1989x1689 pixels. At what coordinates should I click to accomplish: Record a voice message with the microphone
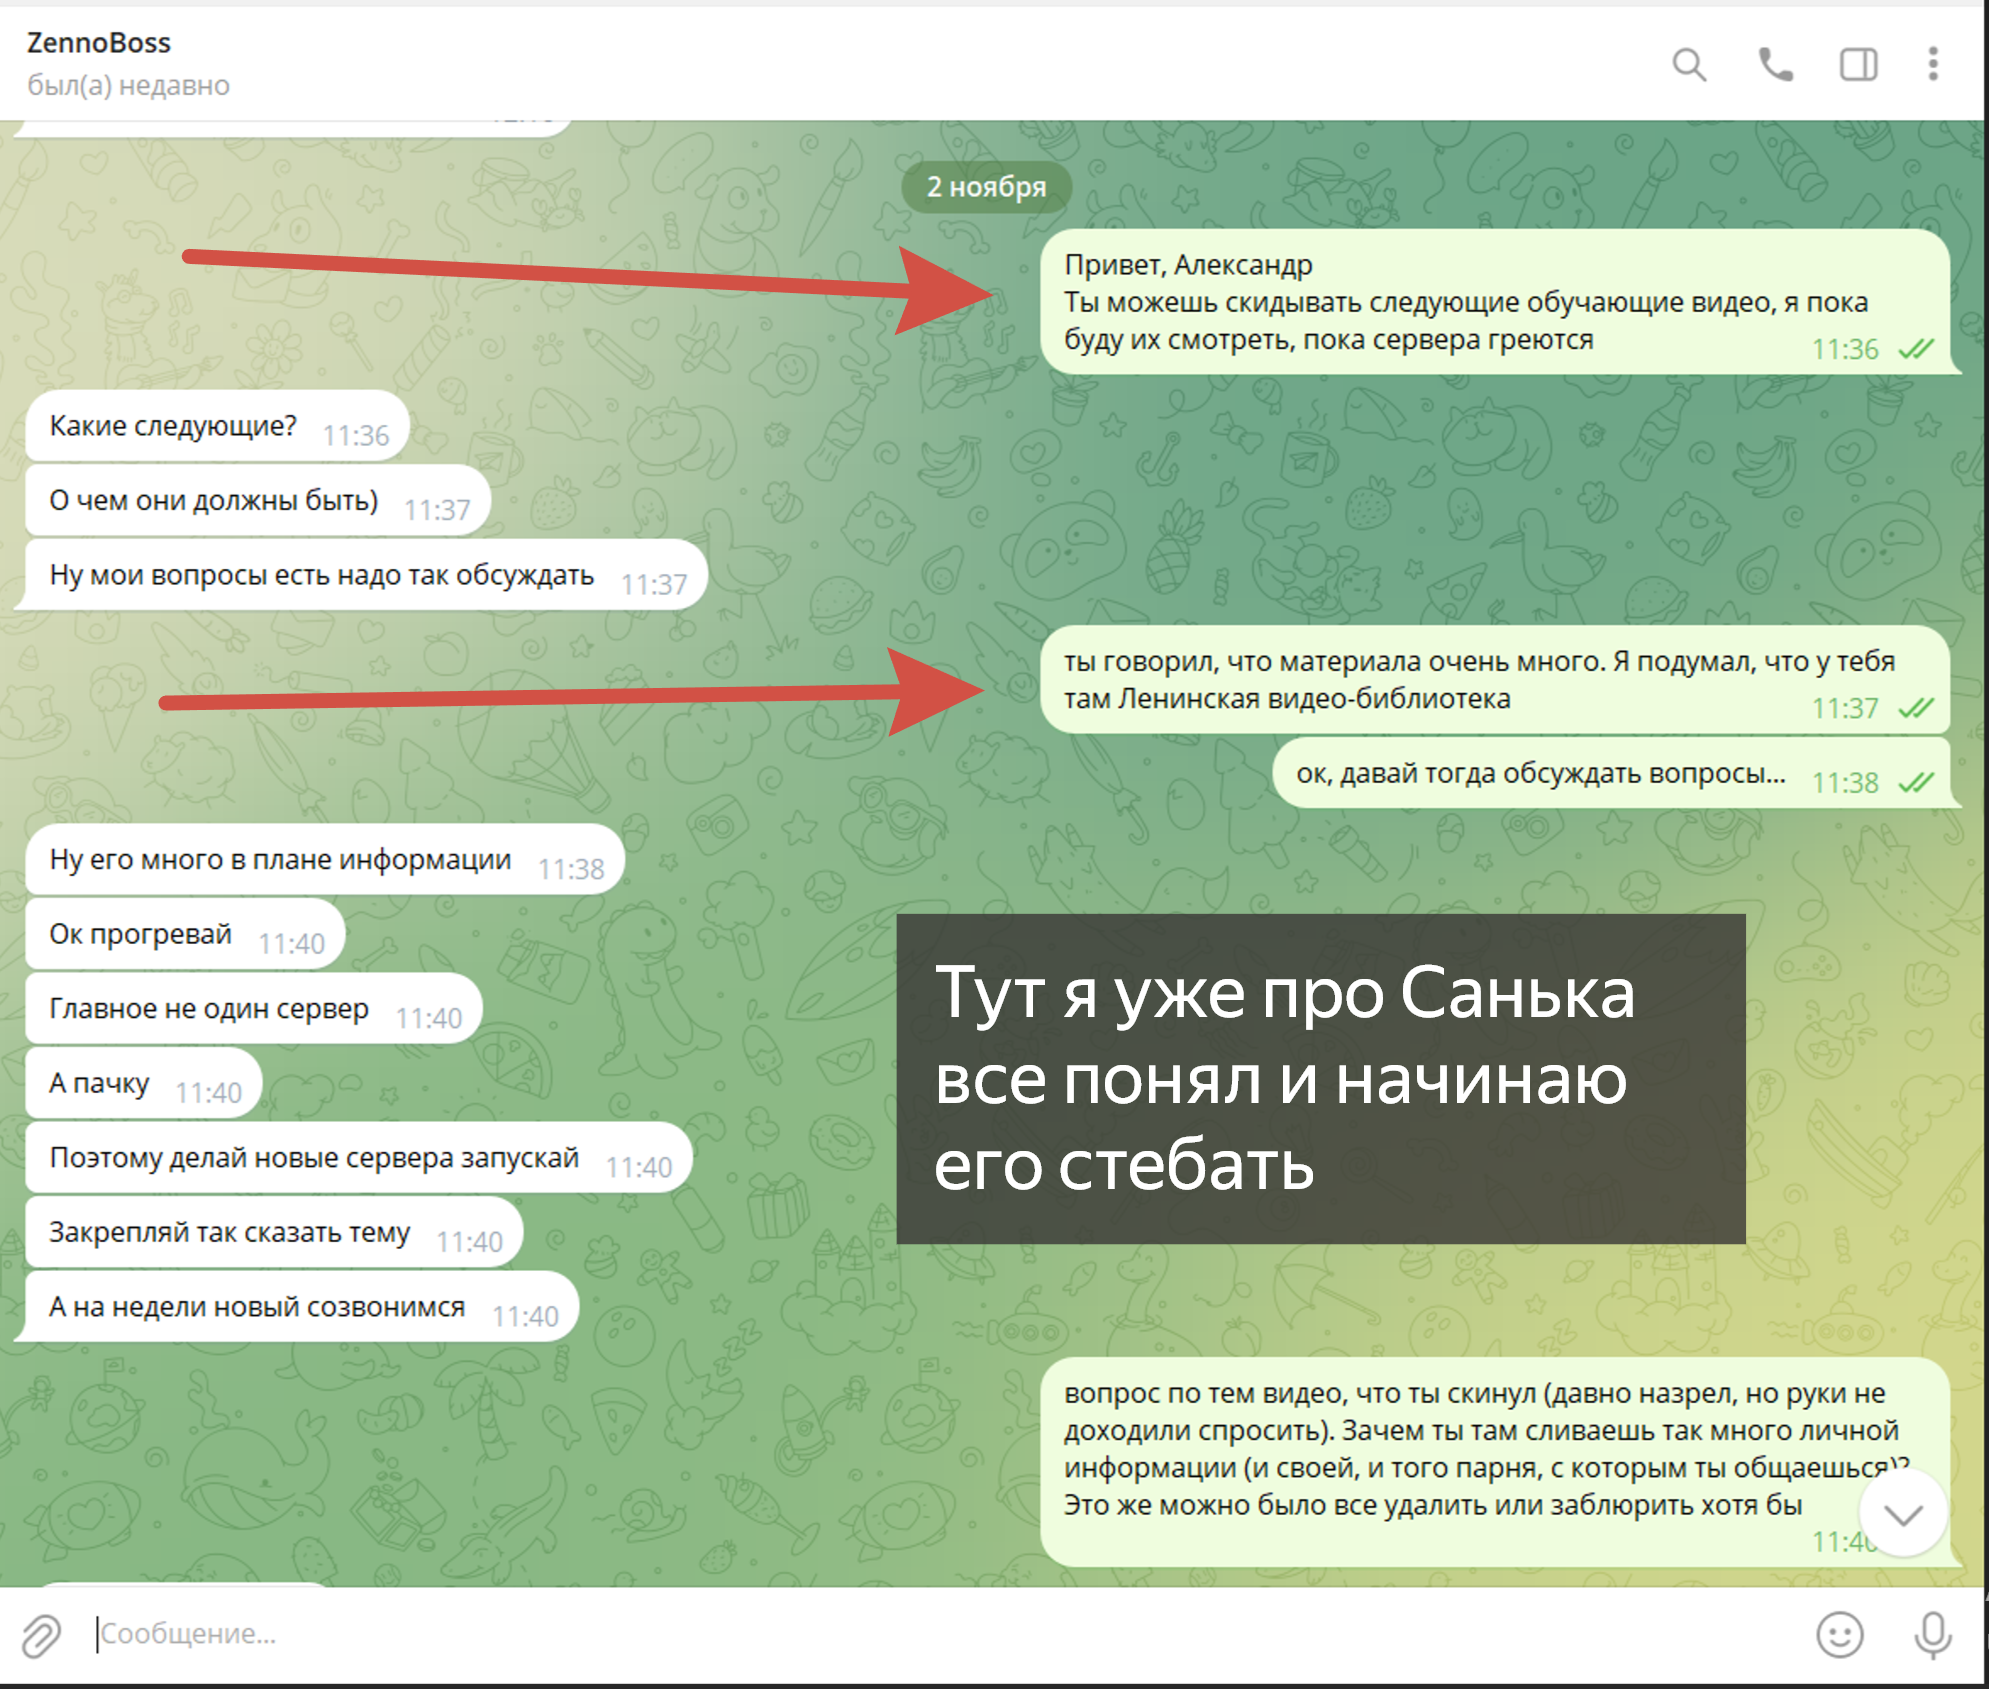pos(1932,1635)
